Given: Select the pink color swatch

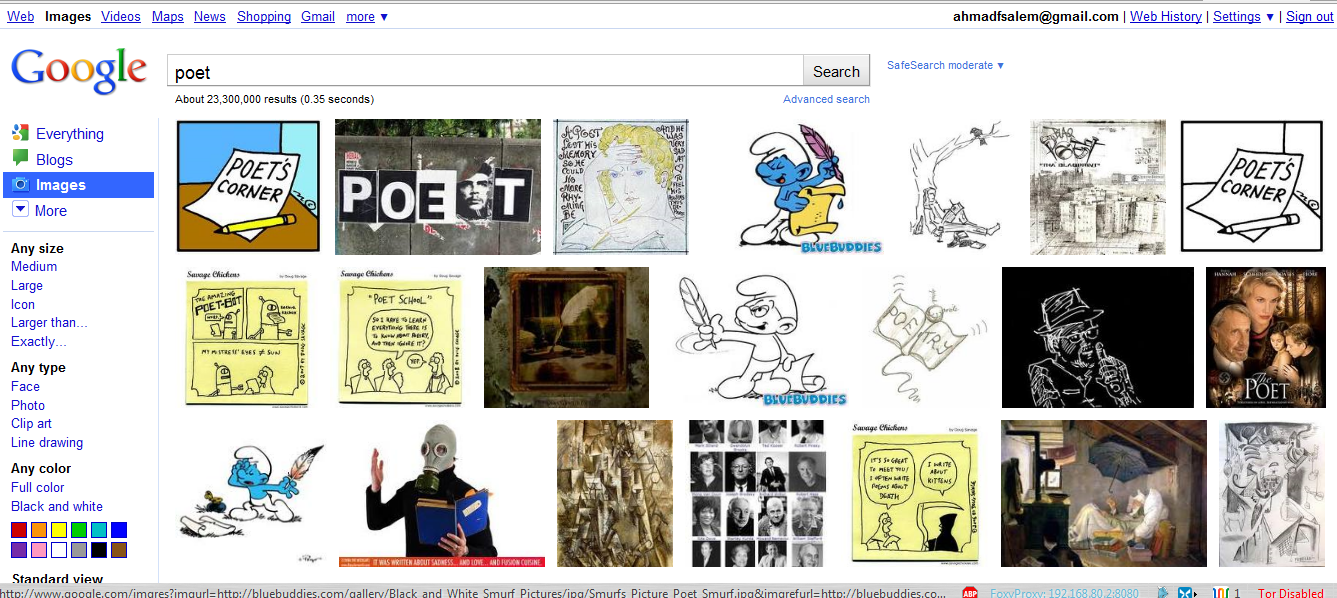Looking at the screenshot, I should click(x=39, y=550).
